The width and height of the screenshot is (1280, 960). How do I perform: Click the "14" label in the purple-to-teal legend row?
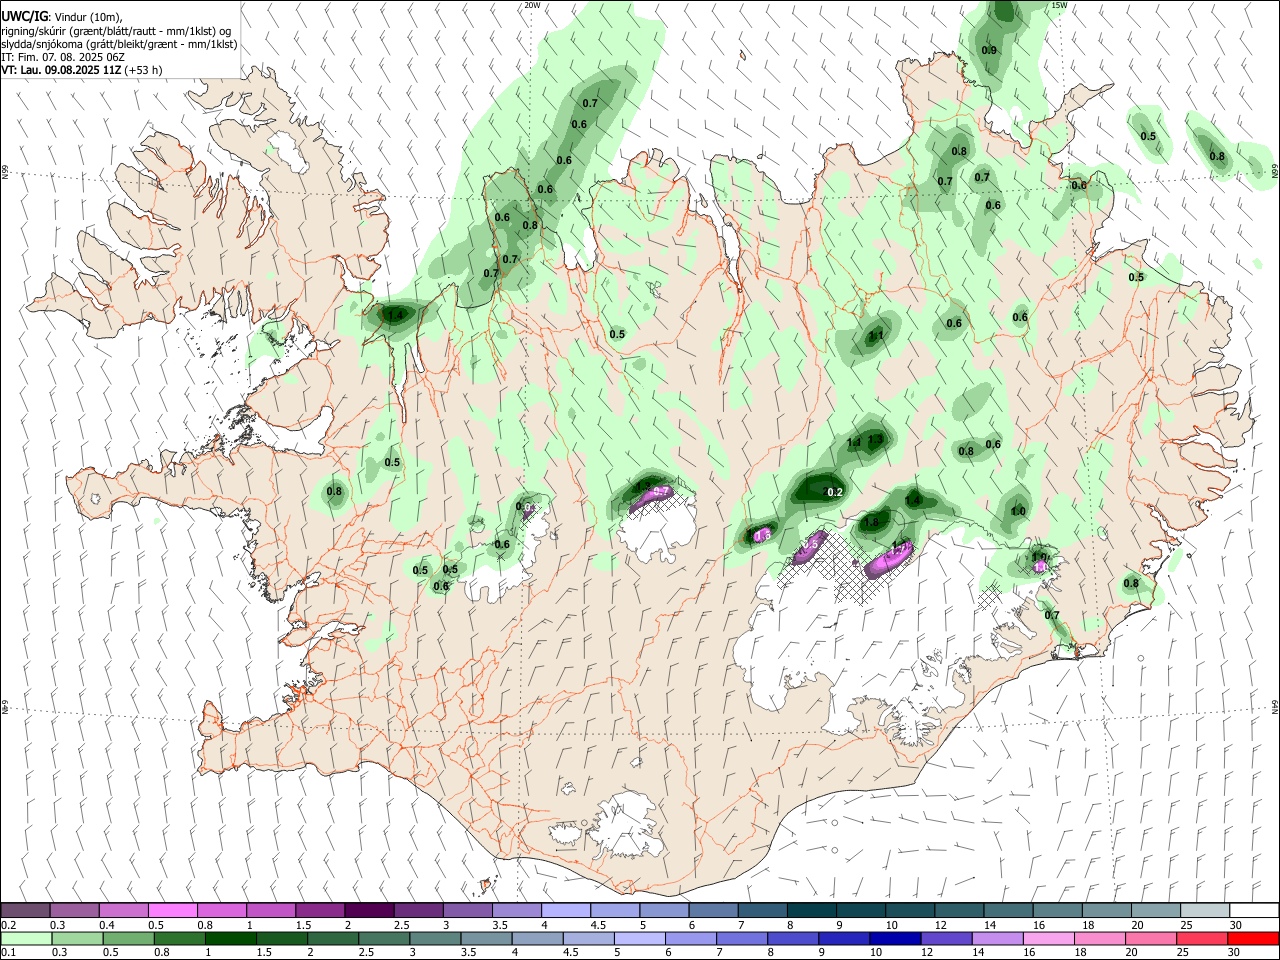[x=990, y=925]
